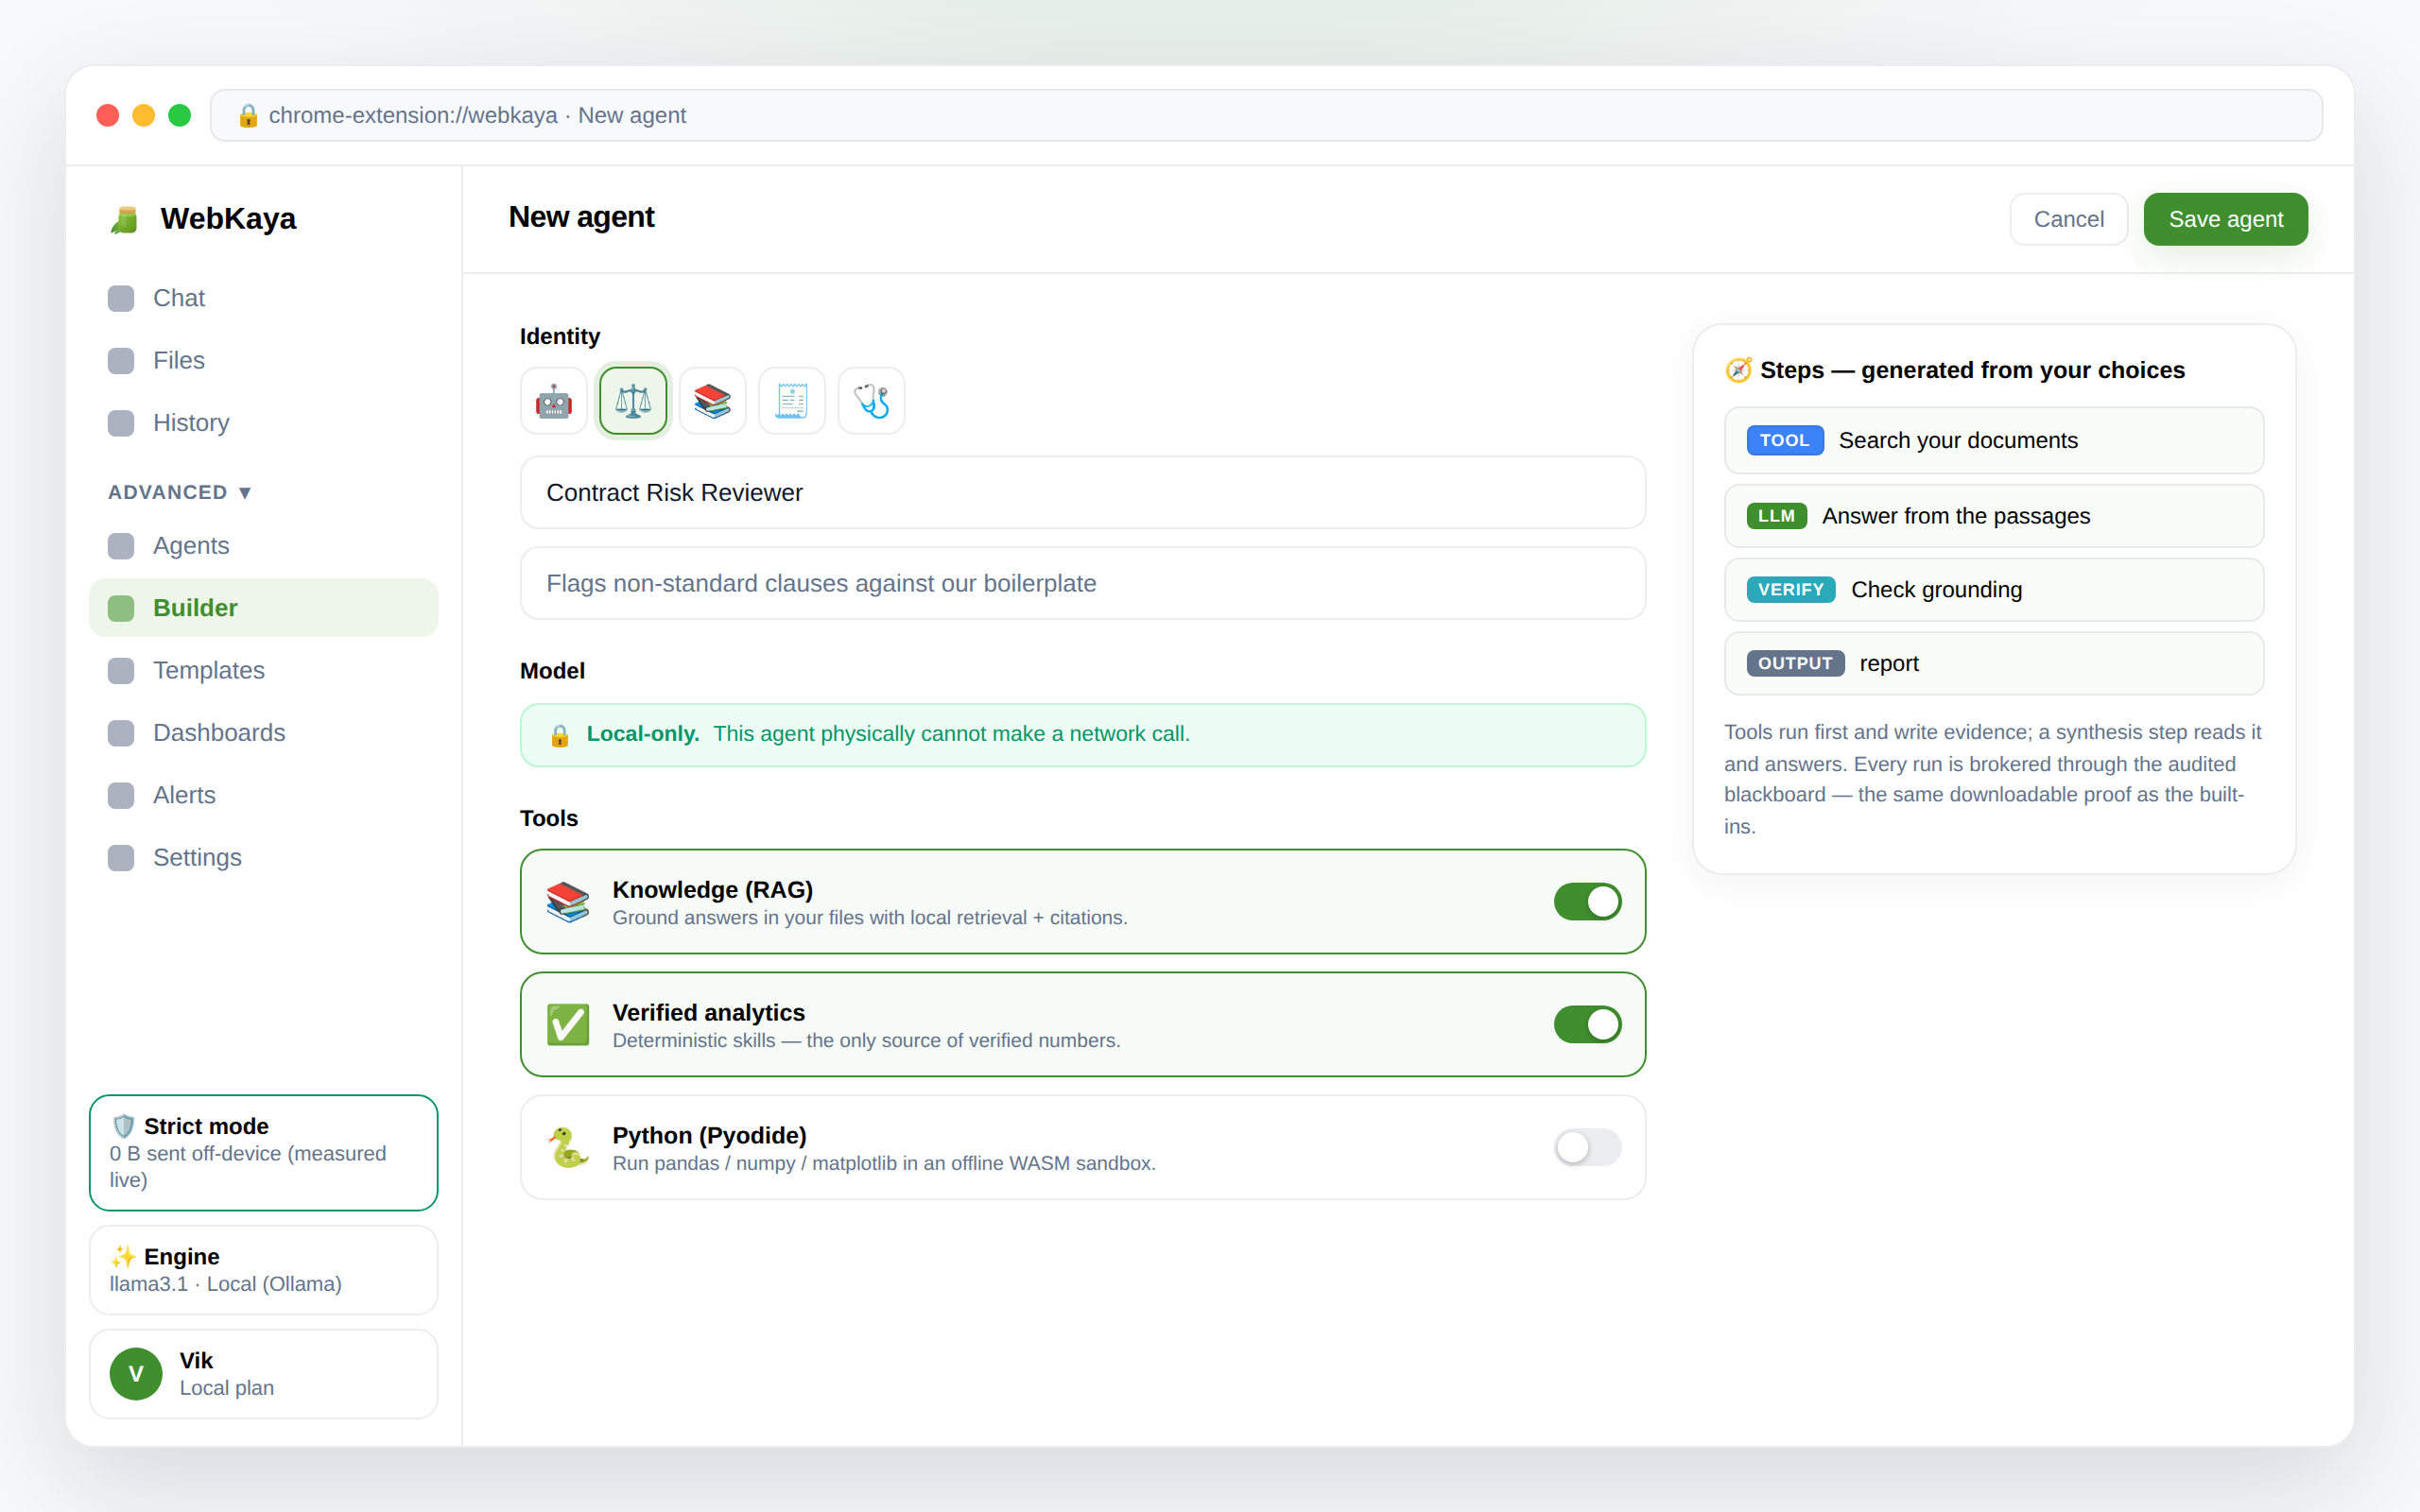
Task: Go to Alerts
Action: [264, 795]
